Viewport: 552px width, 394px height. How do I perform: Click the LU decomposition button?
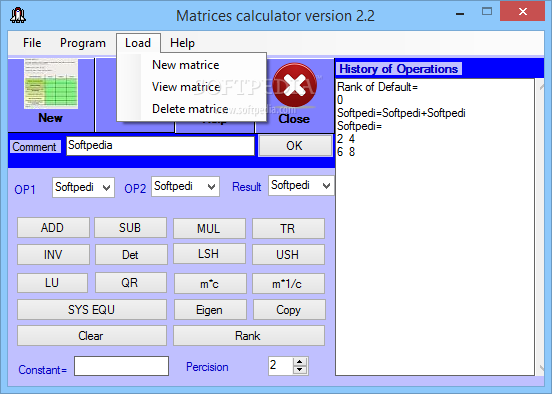click(52, 283)
